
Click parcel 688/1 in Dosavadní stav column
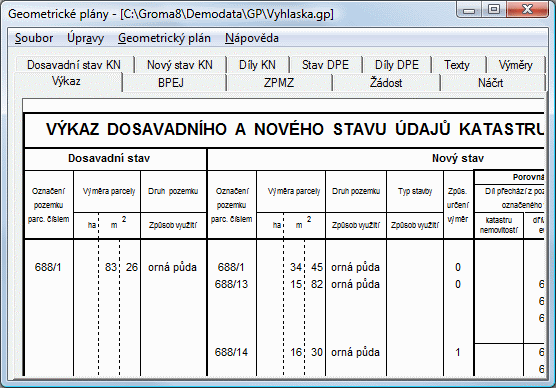tap(48, 267)
